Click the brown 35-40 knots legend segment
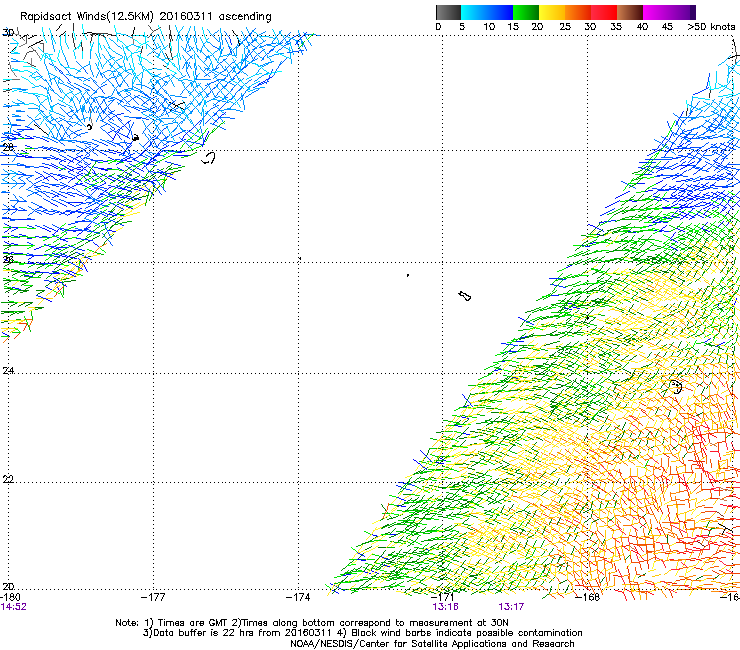Screen dimensions: 740x650 point(630,12)
